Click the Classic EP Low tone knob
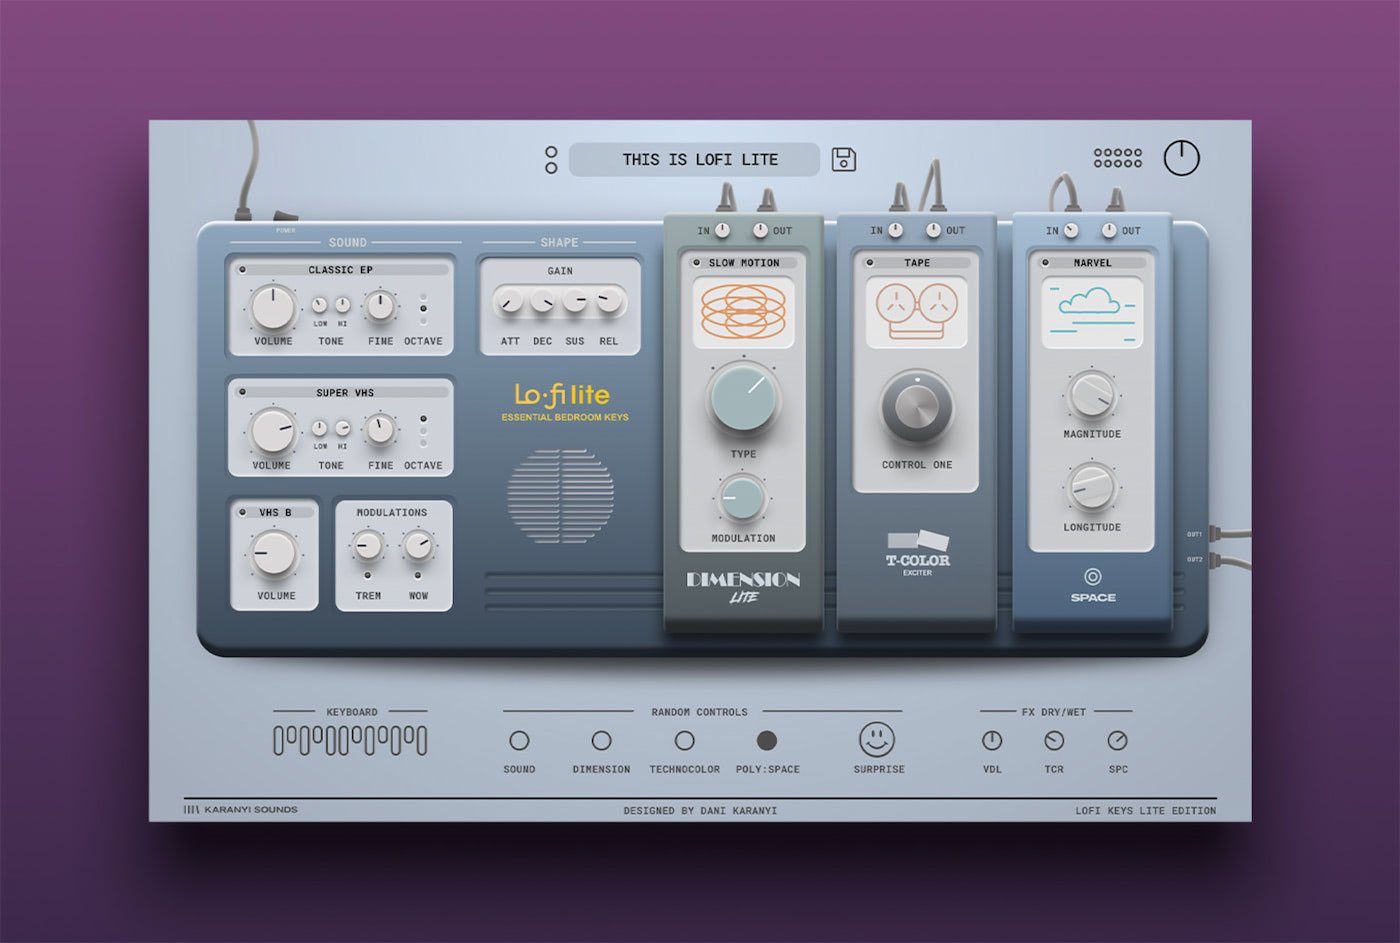The width and height of the screenshot is (1400, 943). click(320, 305)
